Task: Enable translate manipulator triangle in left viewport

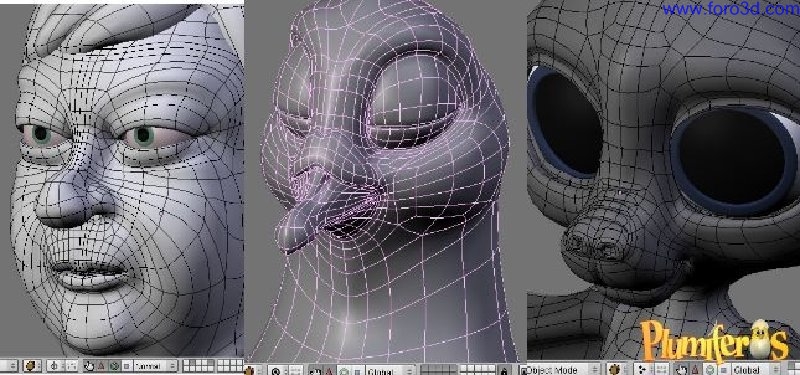Action: click(101, 366)
